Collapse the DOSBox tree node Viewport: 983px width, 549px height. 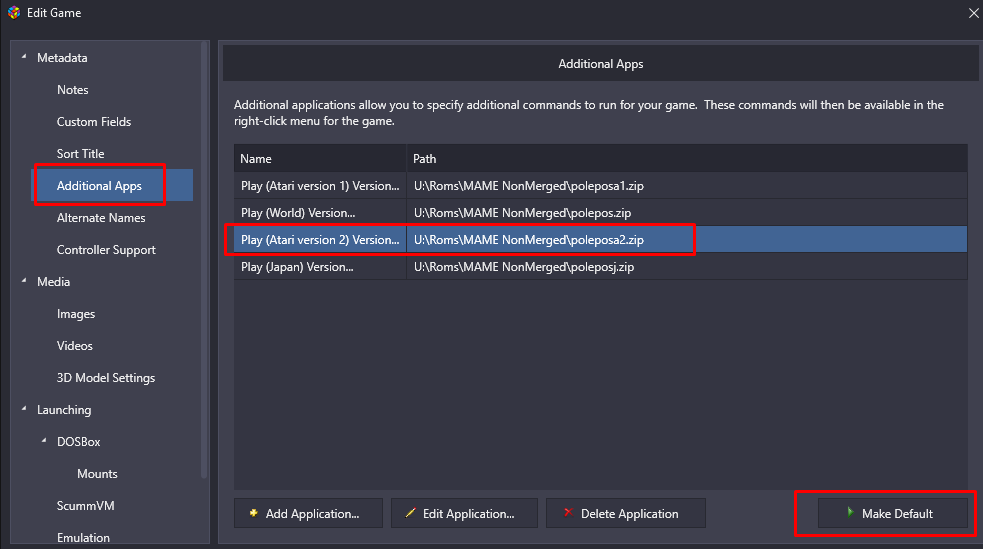pyautogui.click(x=44, y=441)
